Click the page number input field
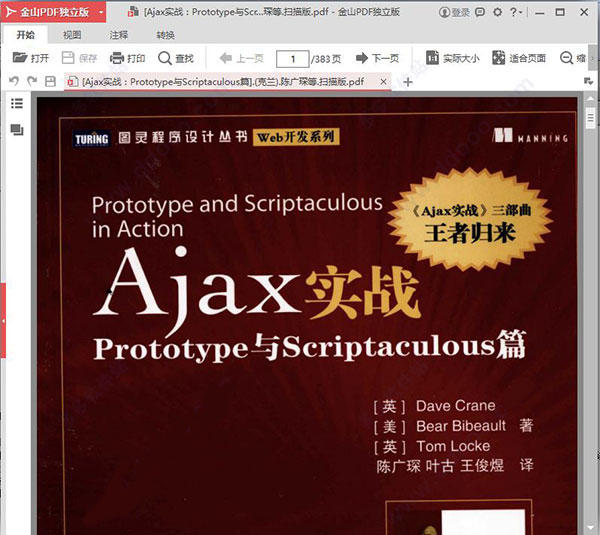The image size is (600, 535). pyautogui.click(x=293, y=59)
